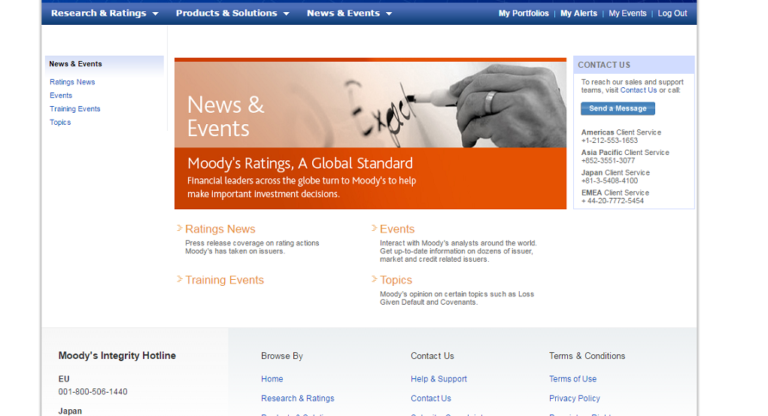Open the Events heading link in main content
The width and height of the screenshot is (768, 416).
(x=397, y=229)
